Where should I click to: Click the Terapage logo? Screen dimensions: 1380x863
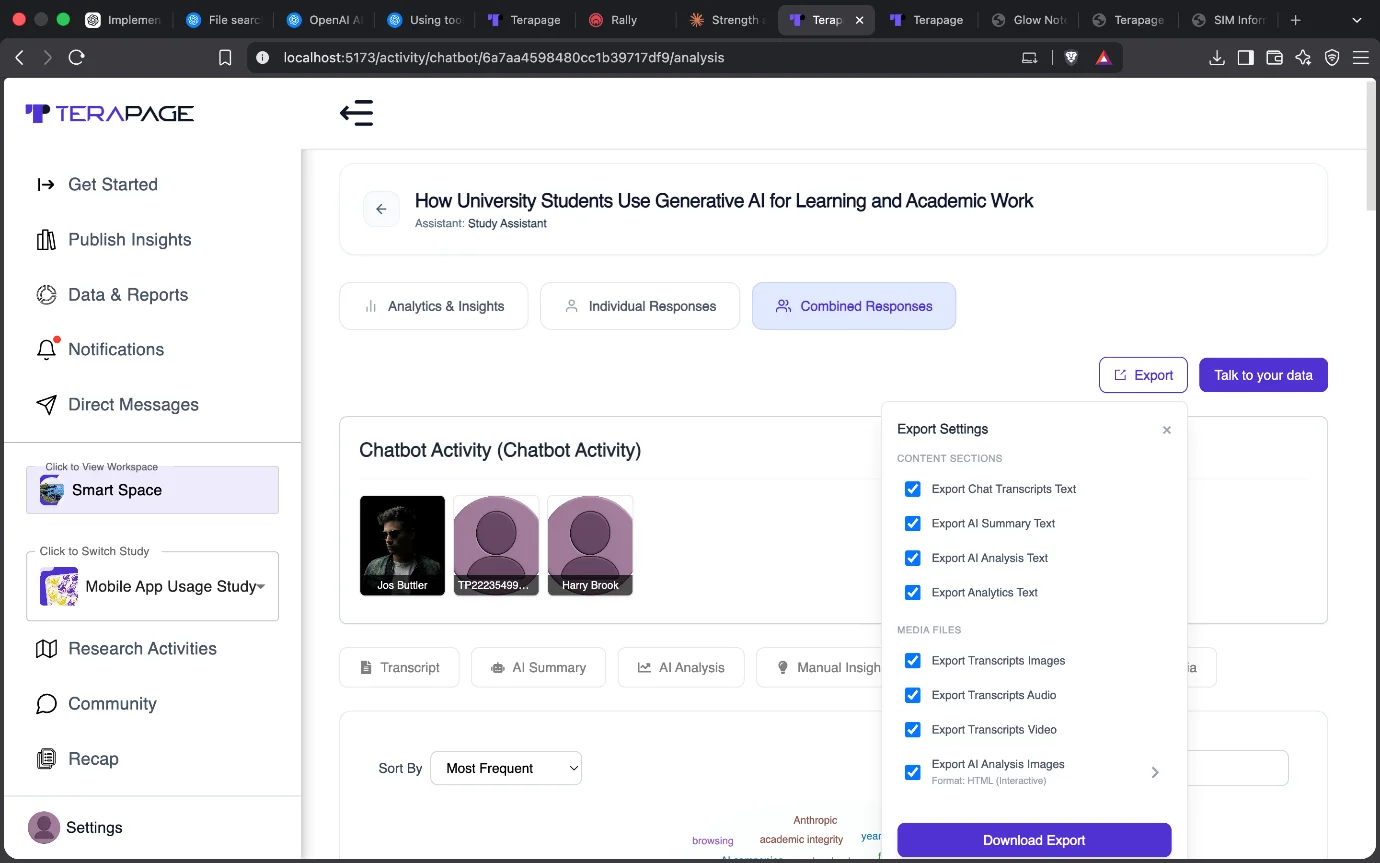pyautogui.click(x=110, y=113)
